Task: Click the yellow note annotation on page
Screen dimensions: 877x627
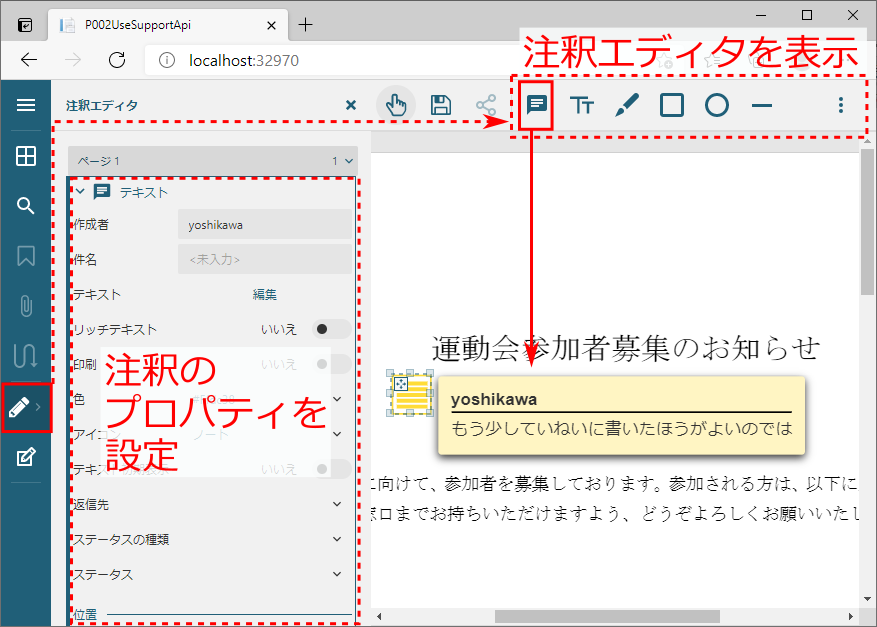Action: [x=411, y=393]
